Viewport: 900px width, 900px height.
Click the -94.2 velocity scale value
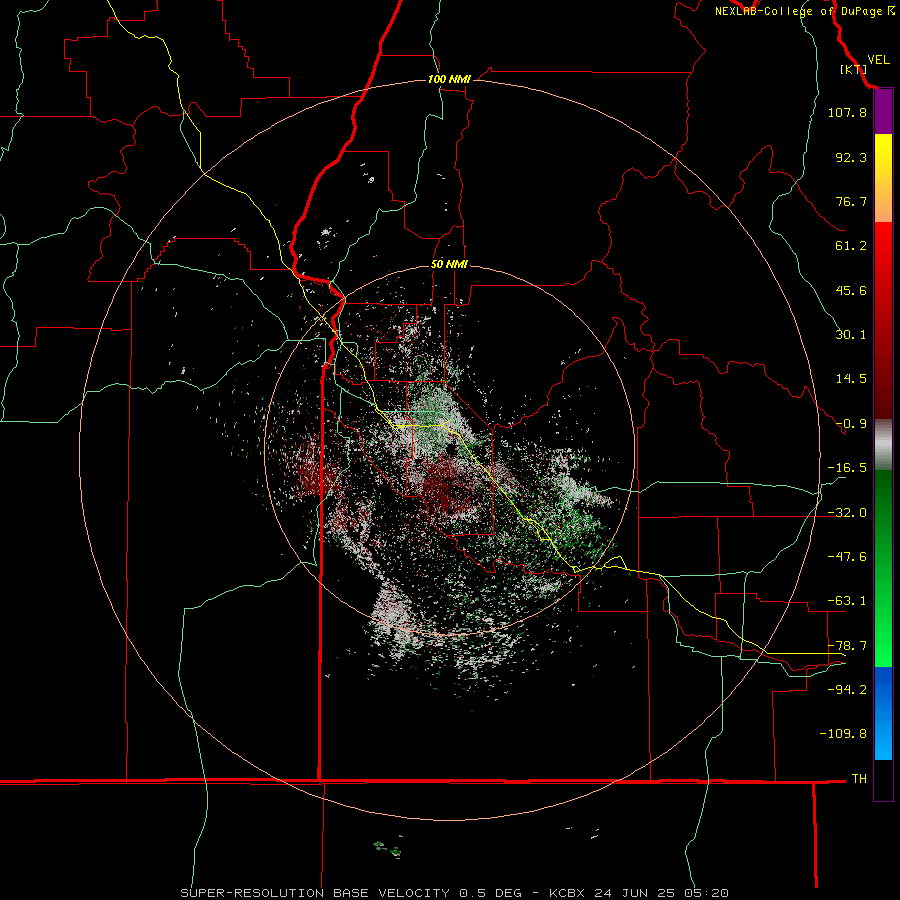click(x=847, y=689)
